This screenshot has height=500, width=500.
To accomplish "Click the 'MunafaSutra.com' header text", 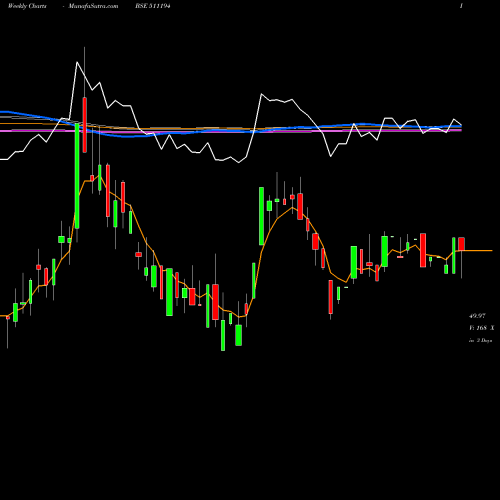I will (93, 6).
